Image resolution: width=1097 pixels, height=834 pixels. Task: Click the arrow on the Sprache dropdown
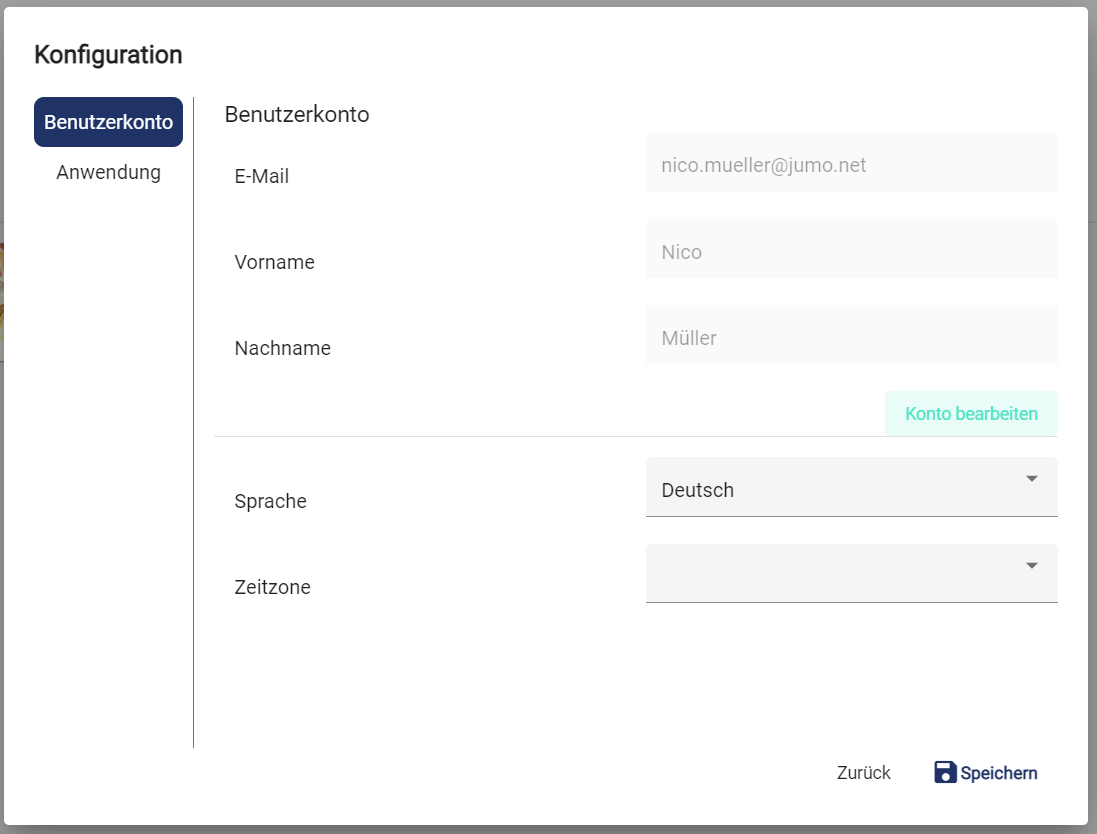[x=1032, y=479]
